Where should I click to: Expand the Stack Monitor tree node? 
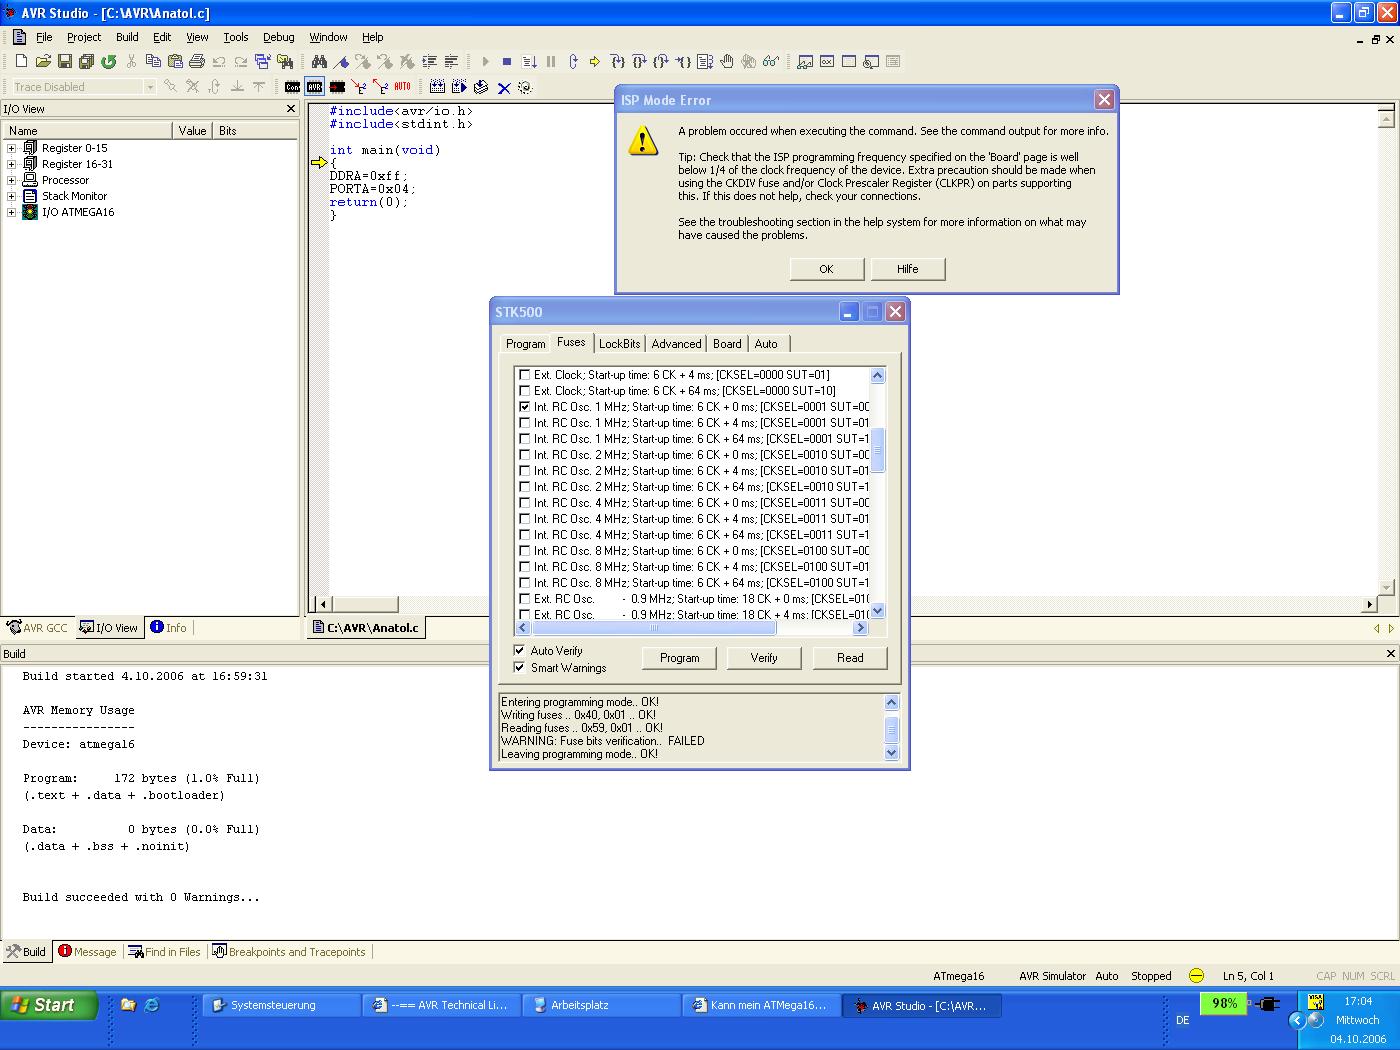point(11,196)
